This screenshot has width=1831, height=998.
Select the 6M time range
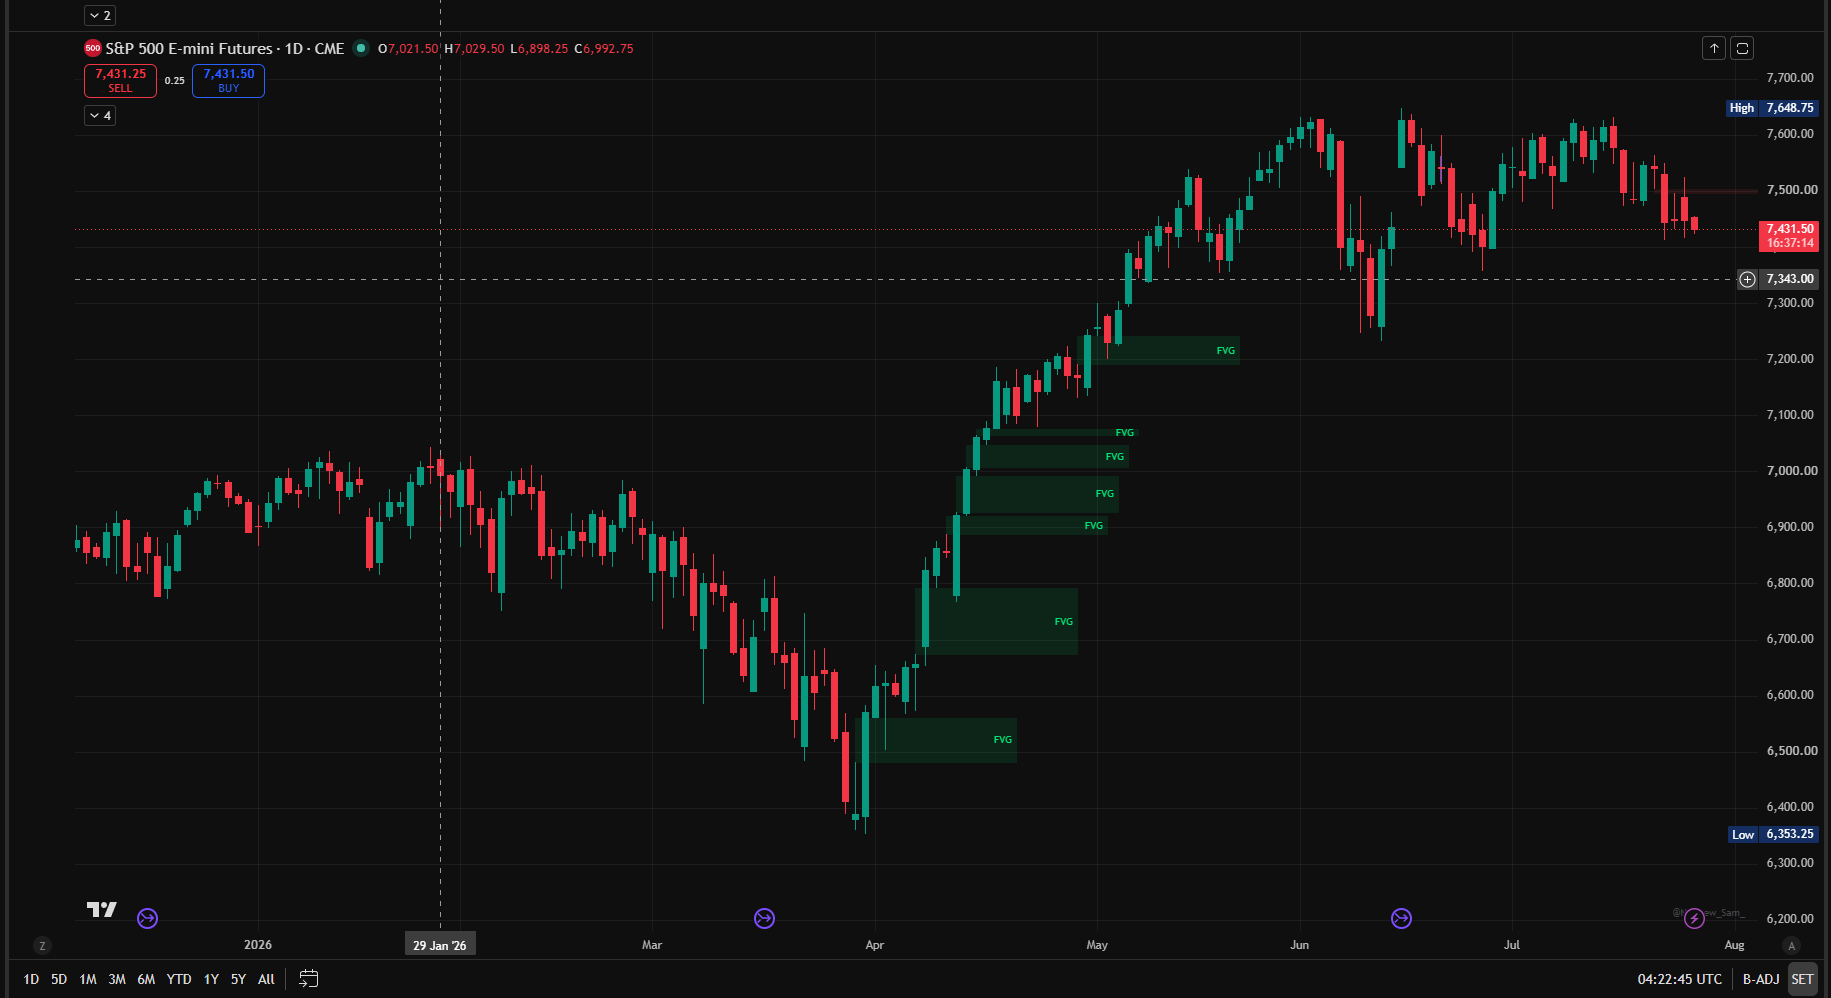(x=146, y=979)
